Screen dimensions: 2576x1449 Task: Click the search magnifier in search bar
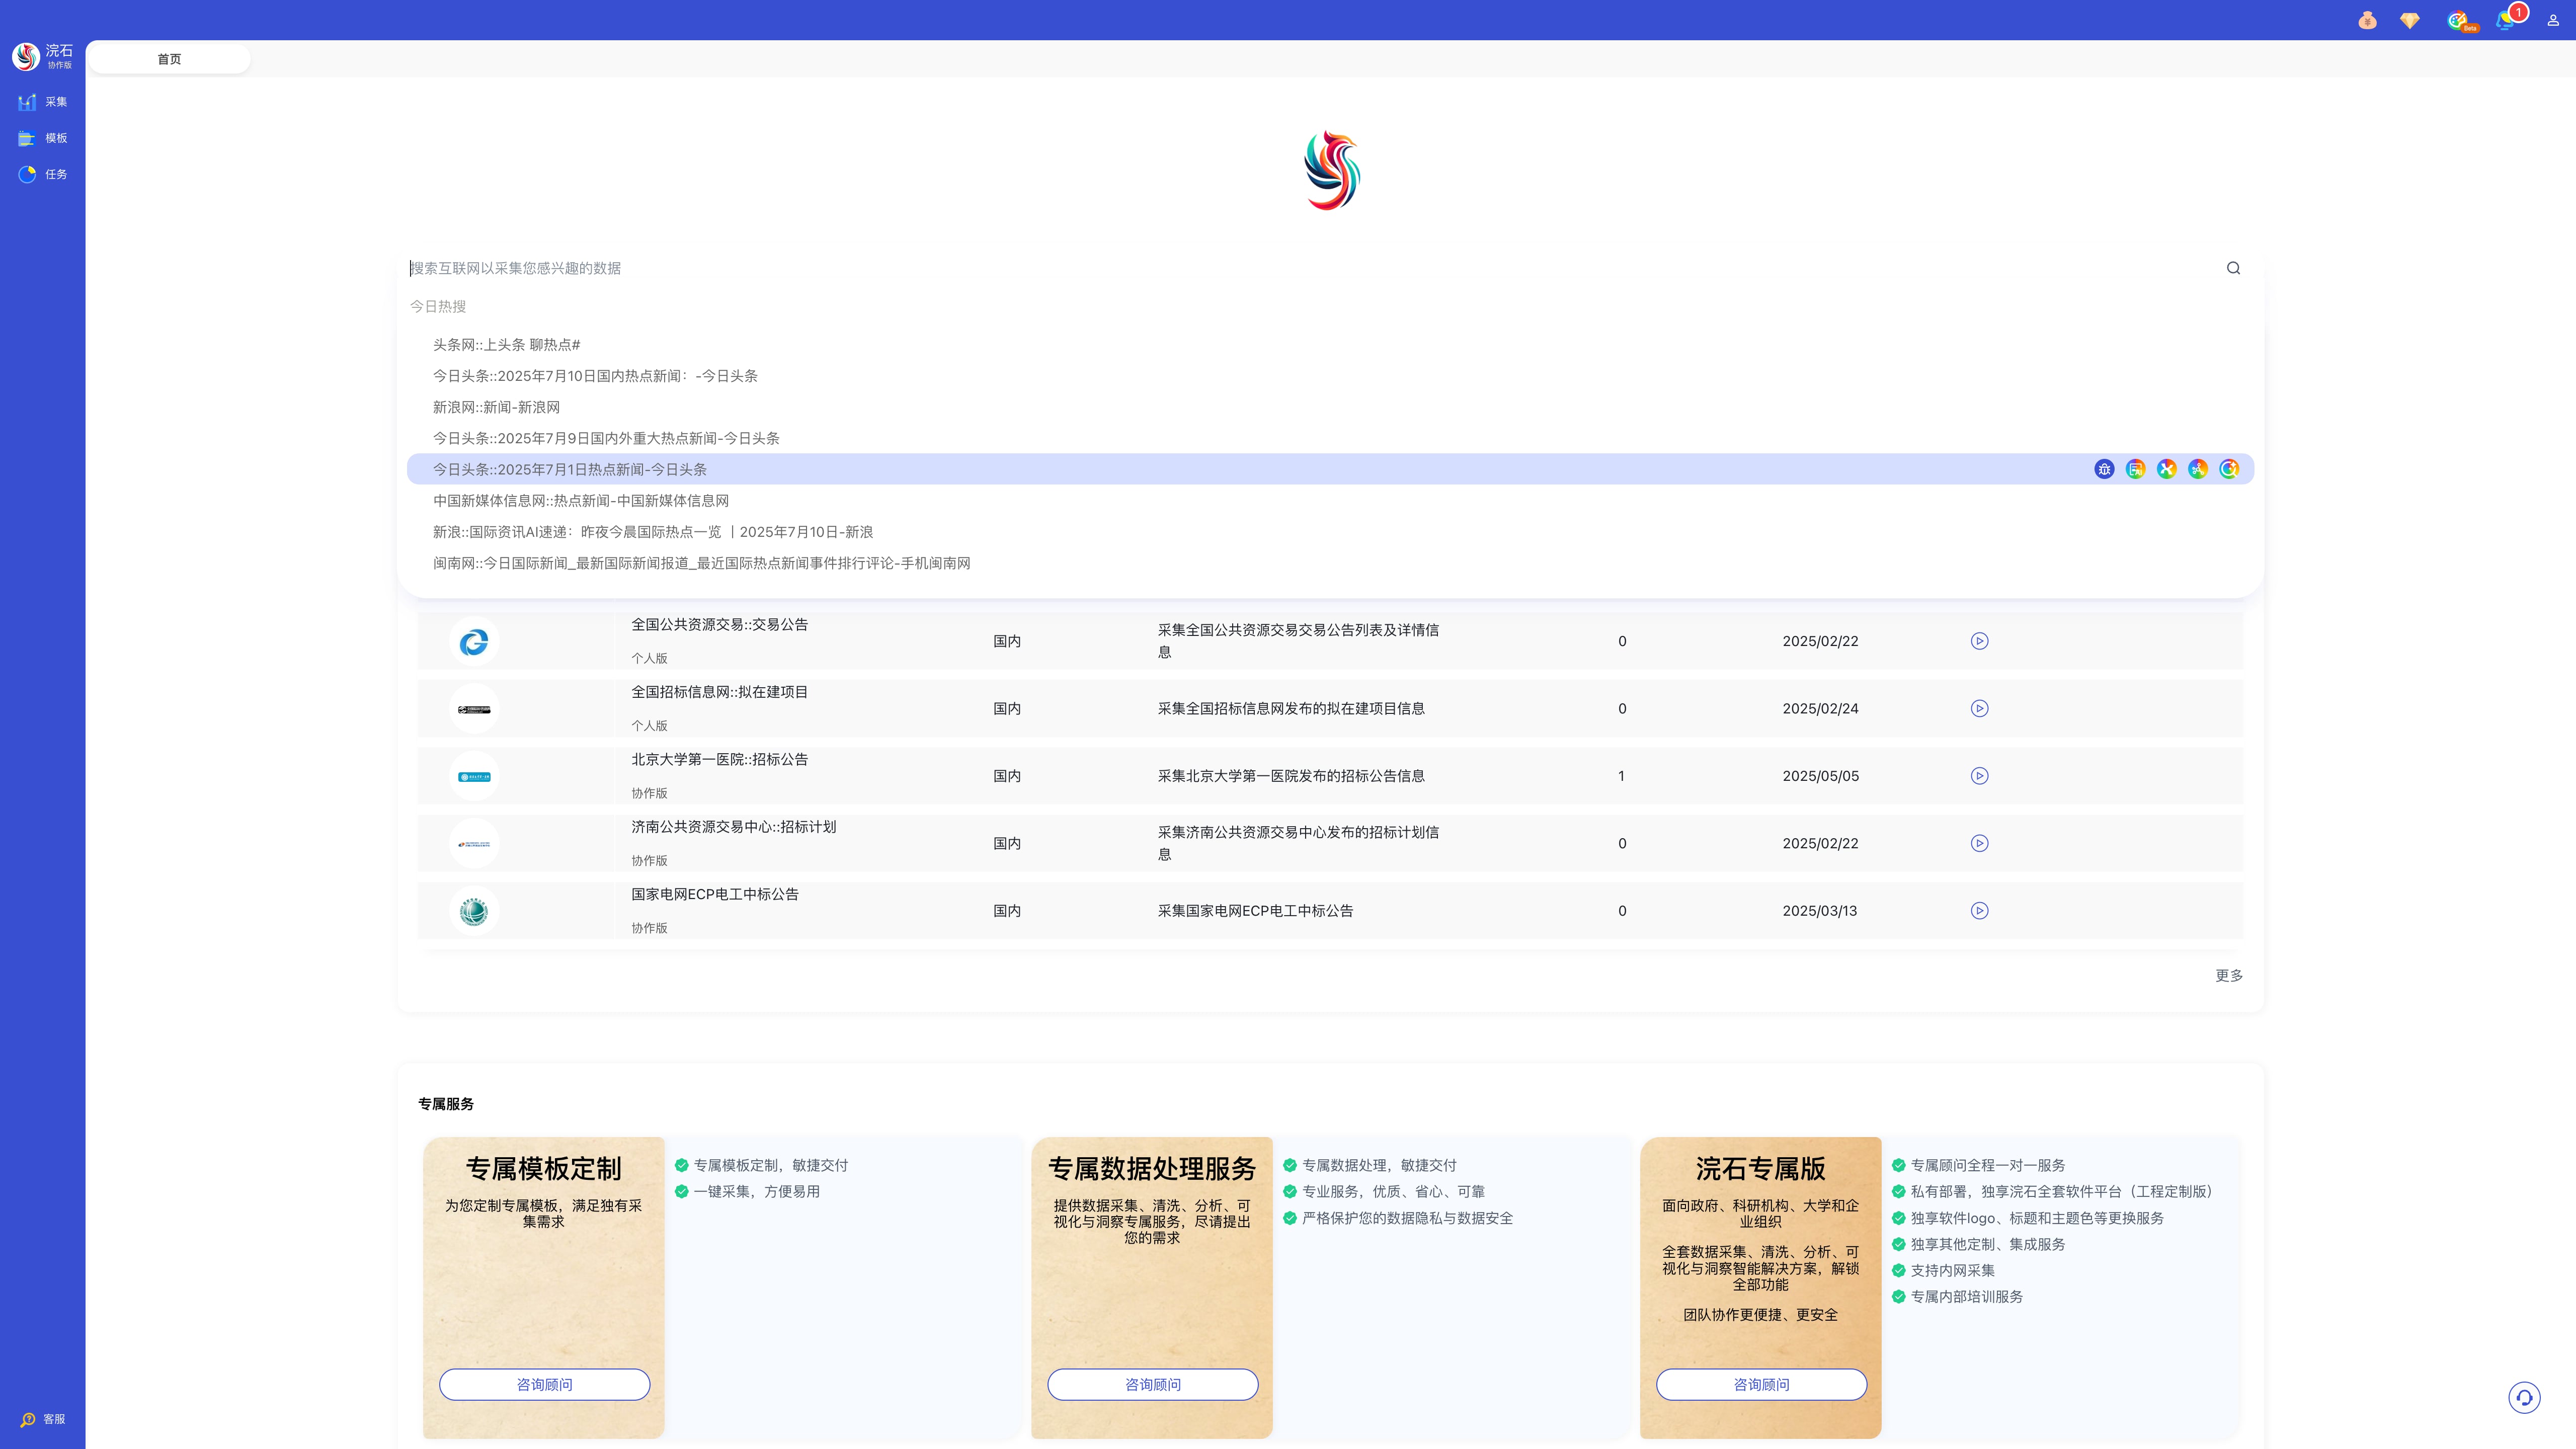coord(2233,268)
